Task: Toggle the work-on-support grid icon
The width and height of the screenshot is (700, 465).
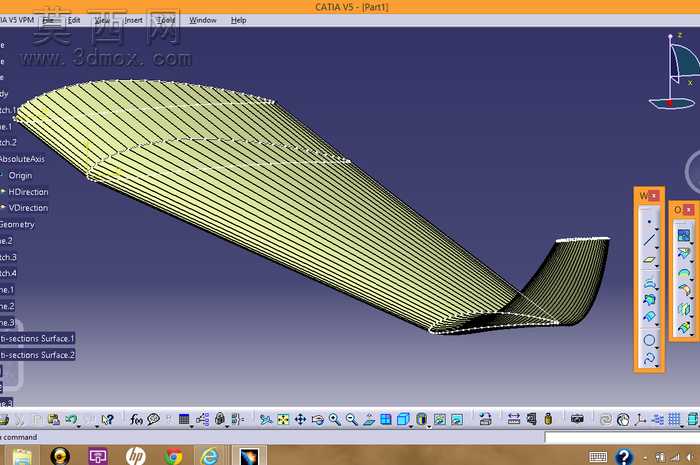Action: coord(675,419)
